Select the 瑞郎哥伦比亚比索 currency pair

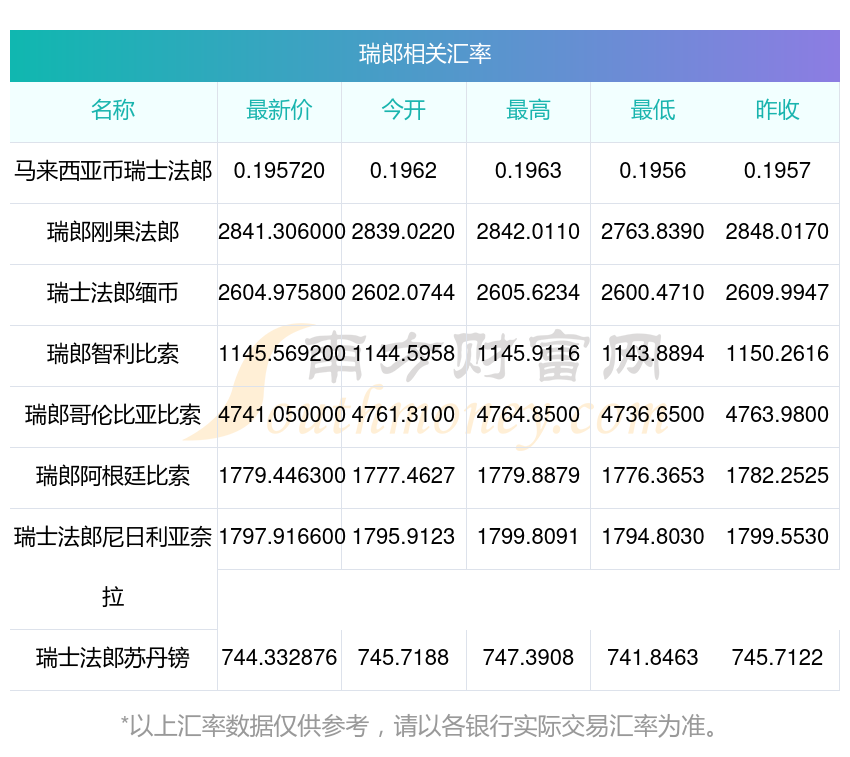click(x=113, y=415)
